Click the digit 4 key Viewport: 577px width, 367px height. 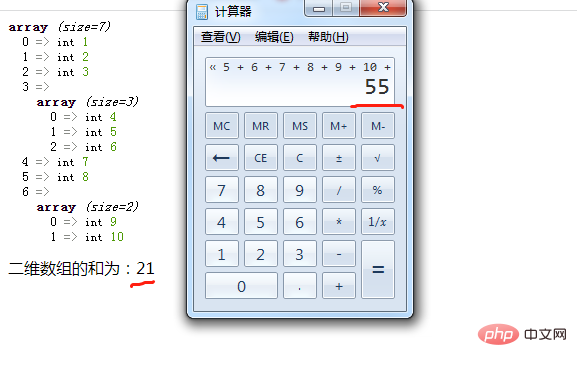222,222
